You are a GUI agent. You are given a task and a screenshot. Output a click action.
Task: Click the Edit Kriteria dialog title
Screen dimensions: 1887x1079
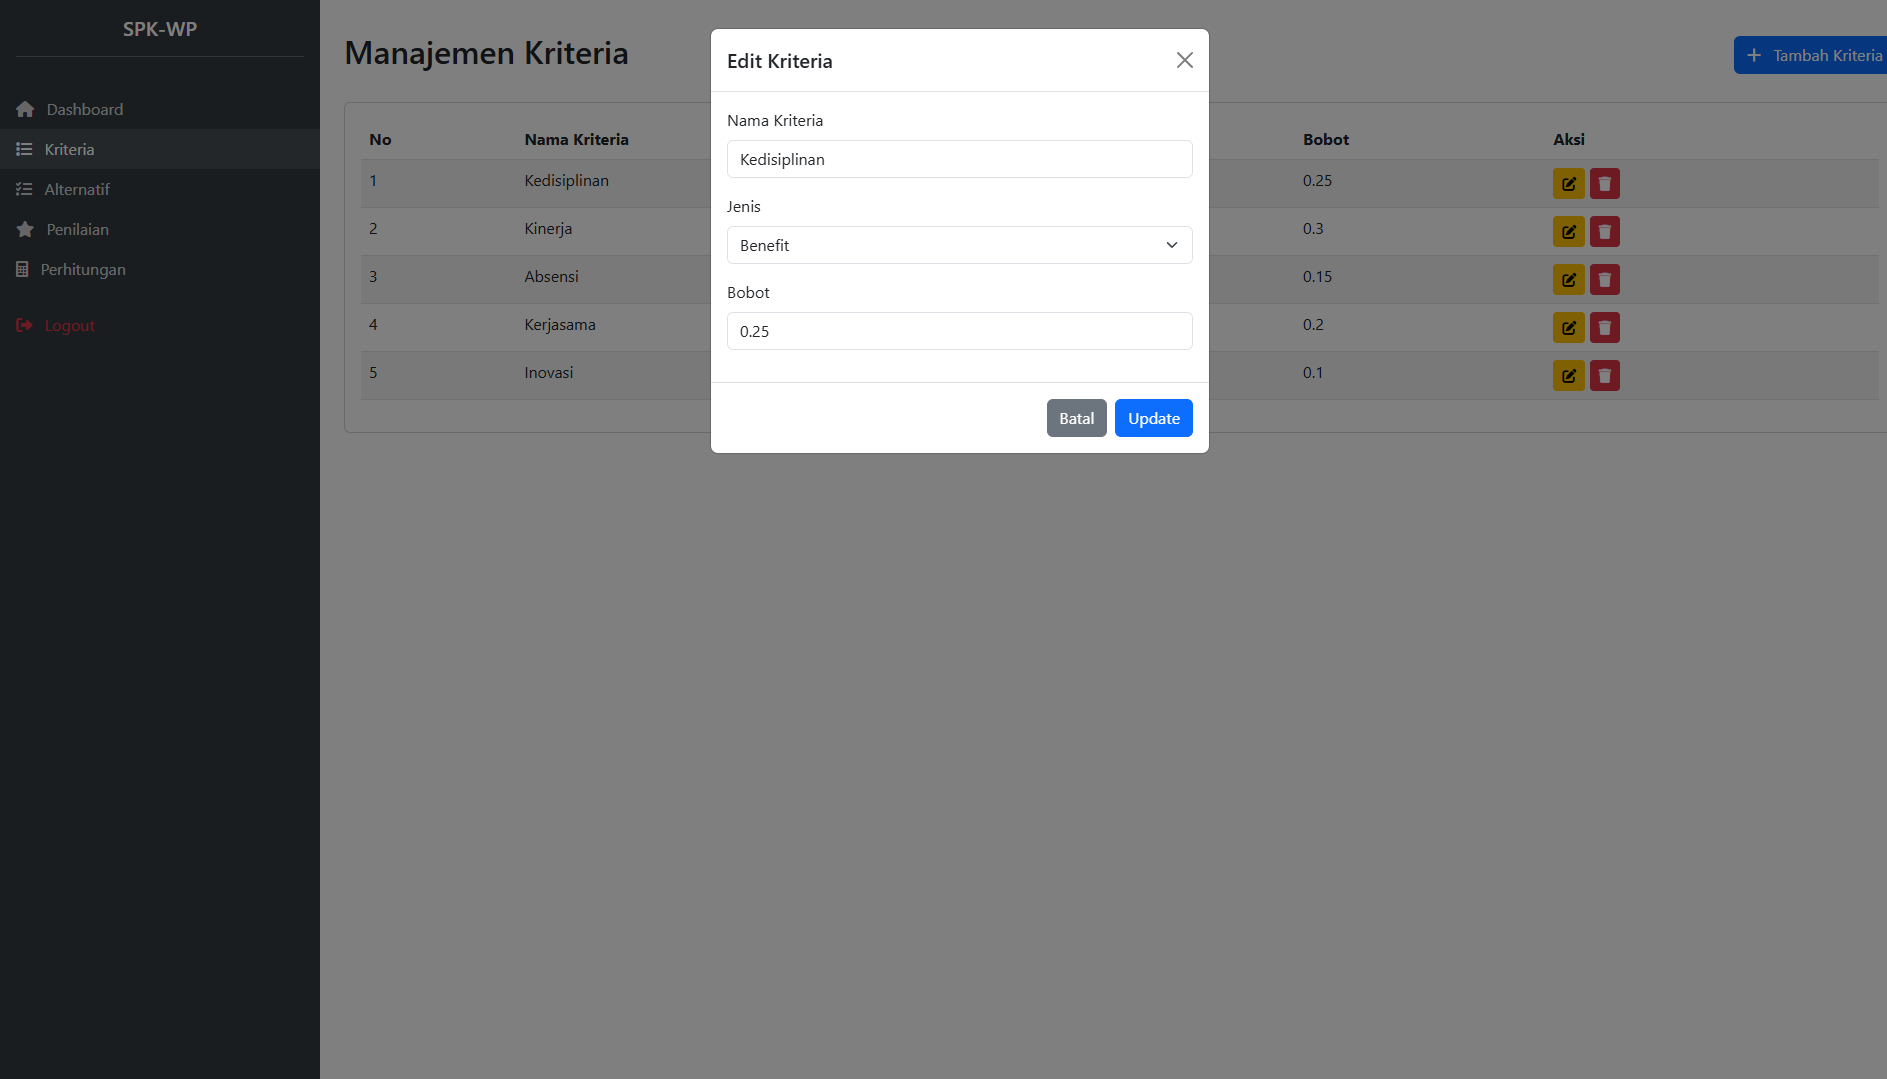pyautogui.click(x=779, y=61)
